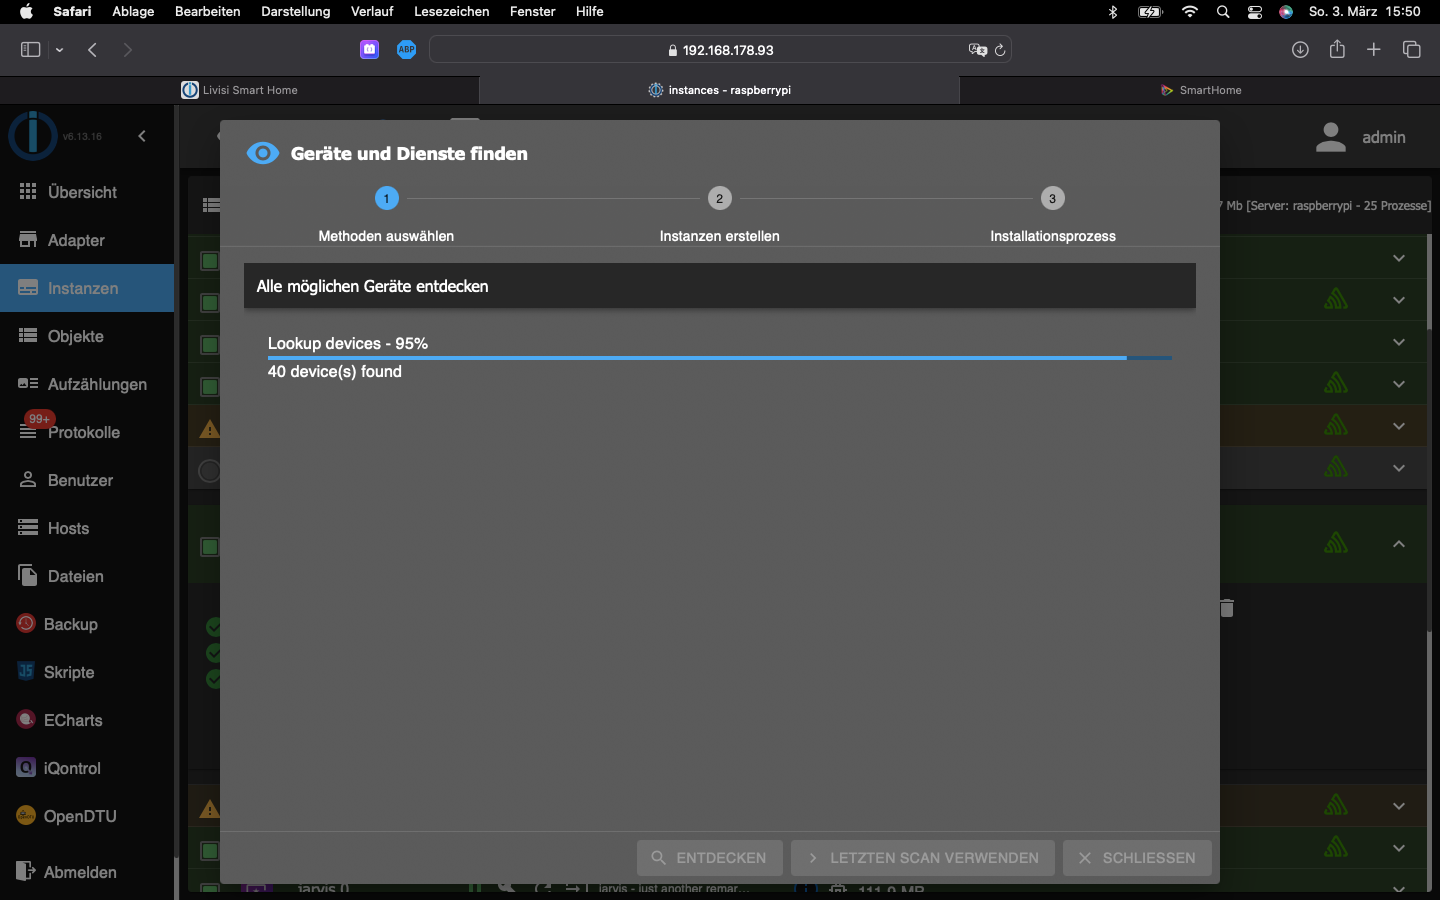The width and height of the screenshot is (1440, 900).
Task: Toggle the Safari sidebar button
Action: [x=30, y=49]
